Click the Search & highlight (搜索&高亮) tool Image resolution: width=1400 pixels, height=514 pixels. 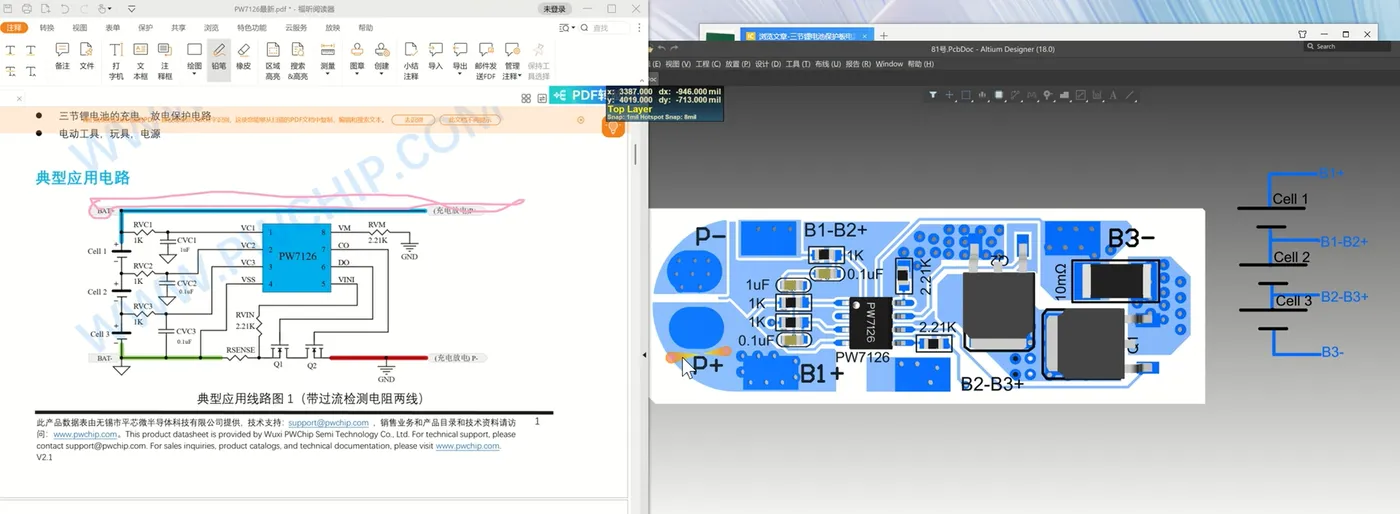[x=298, y=62]
